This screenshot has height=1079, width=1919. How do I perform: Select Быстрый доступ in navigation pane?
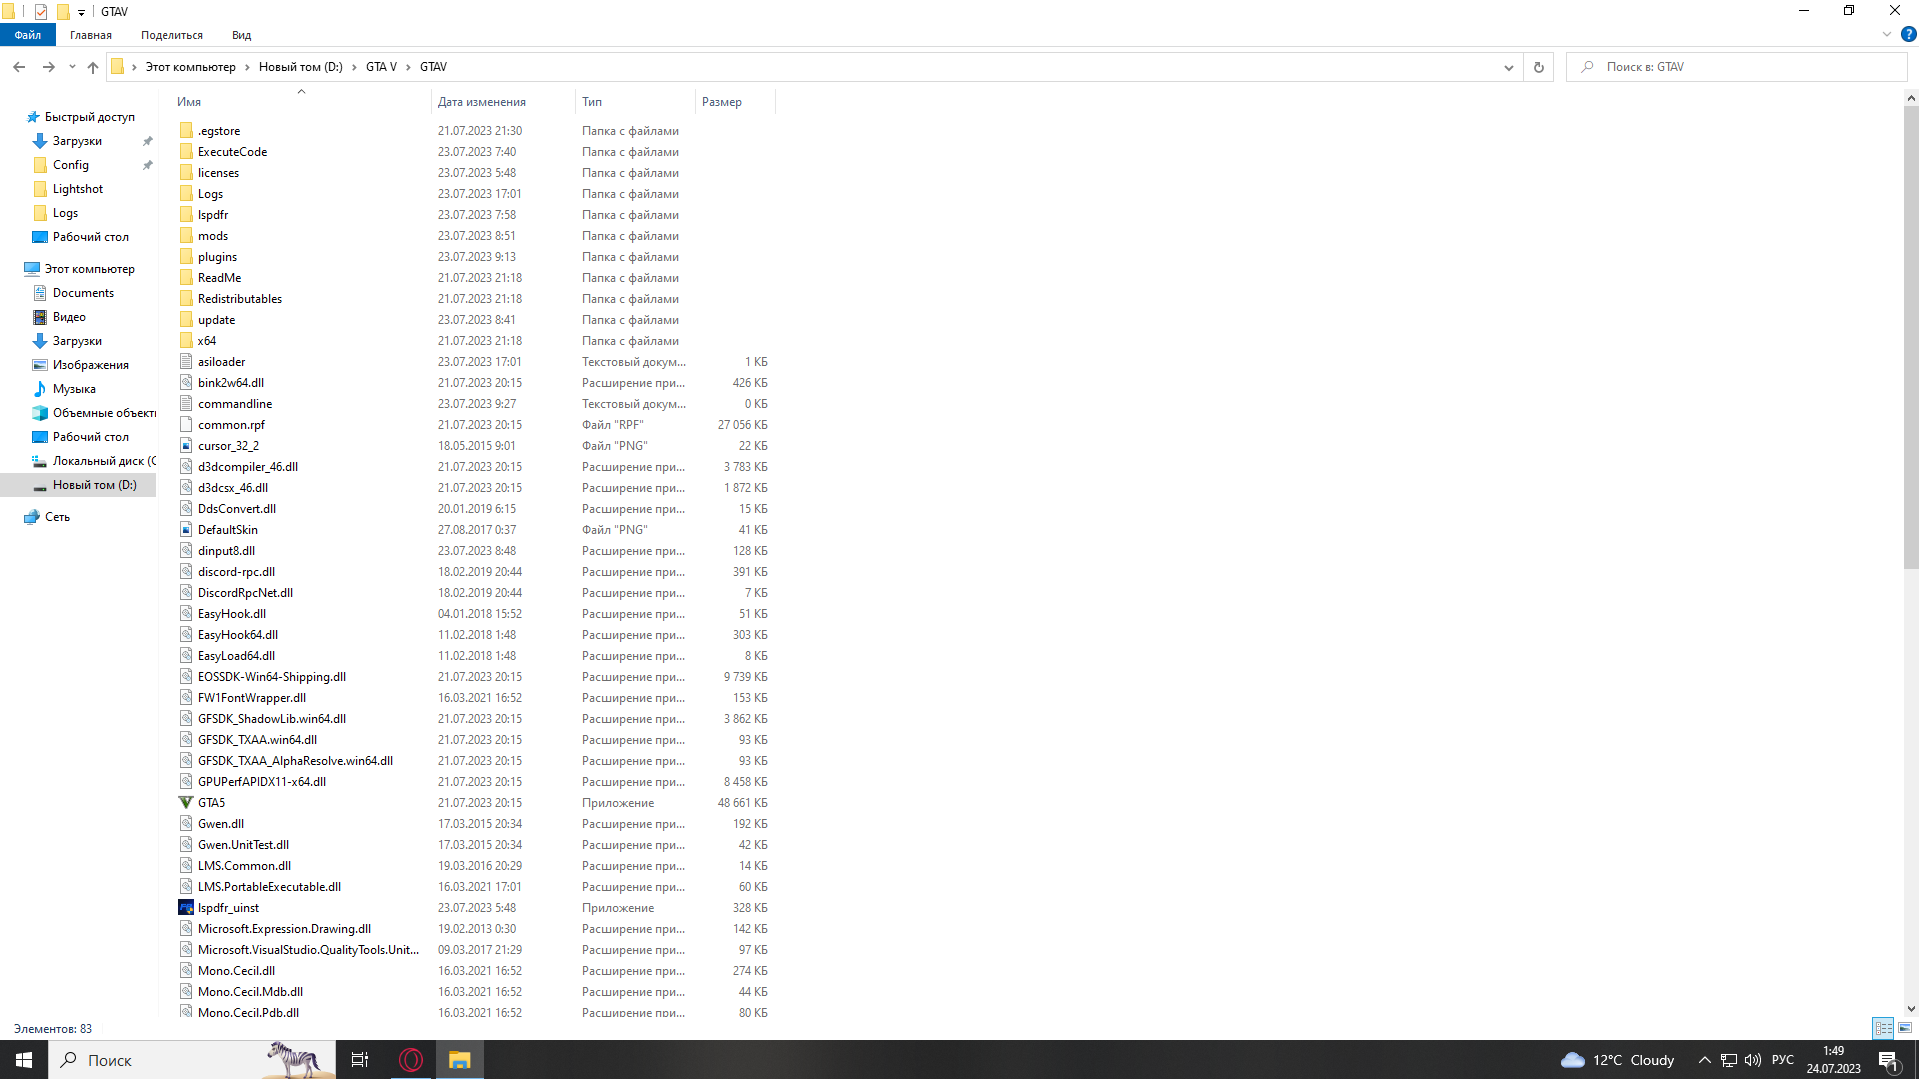coord(89,117)
